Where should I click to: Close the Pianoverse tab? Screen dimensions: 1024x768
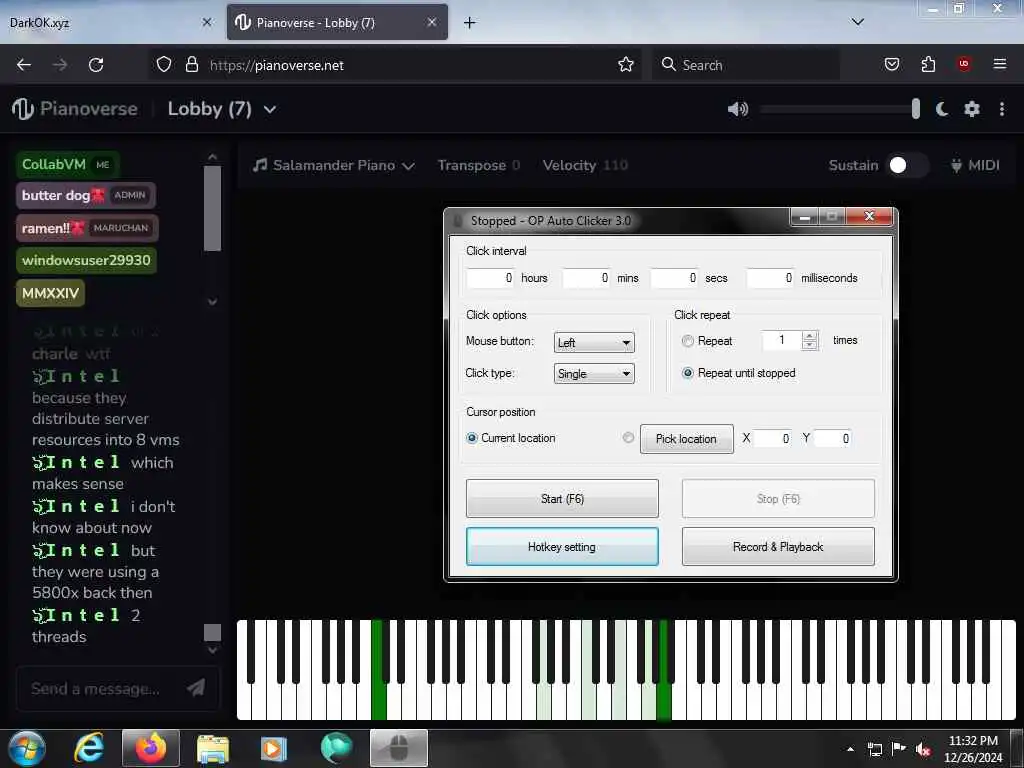[x=432, y=22]
